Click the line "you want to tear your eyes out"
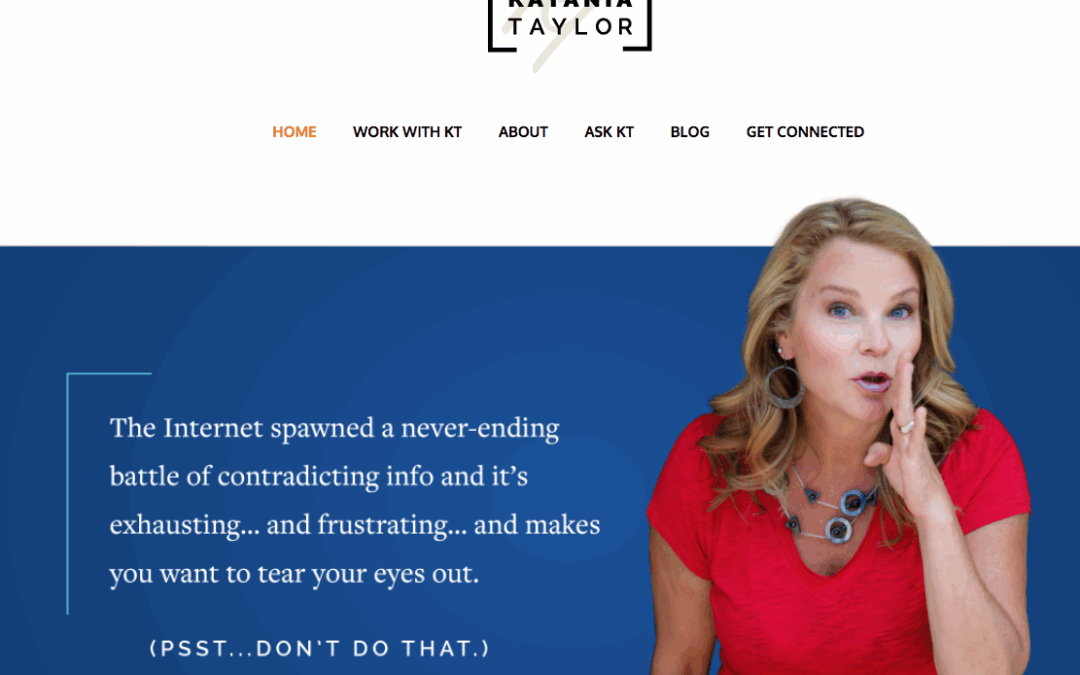 tap(294, 574)
